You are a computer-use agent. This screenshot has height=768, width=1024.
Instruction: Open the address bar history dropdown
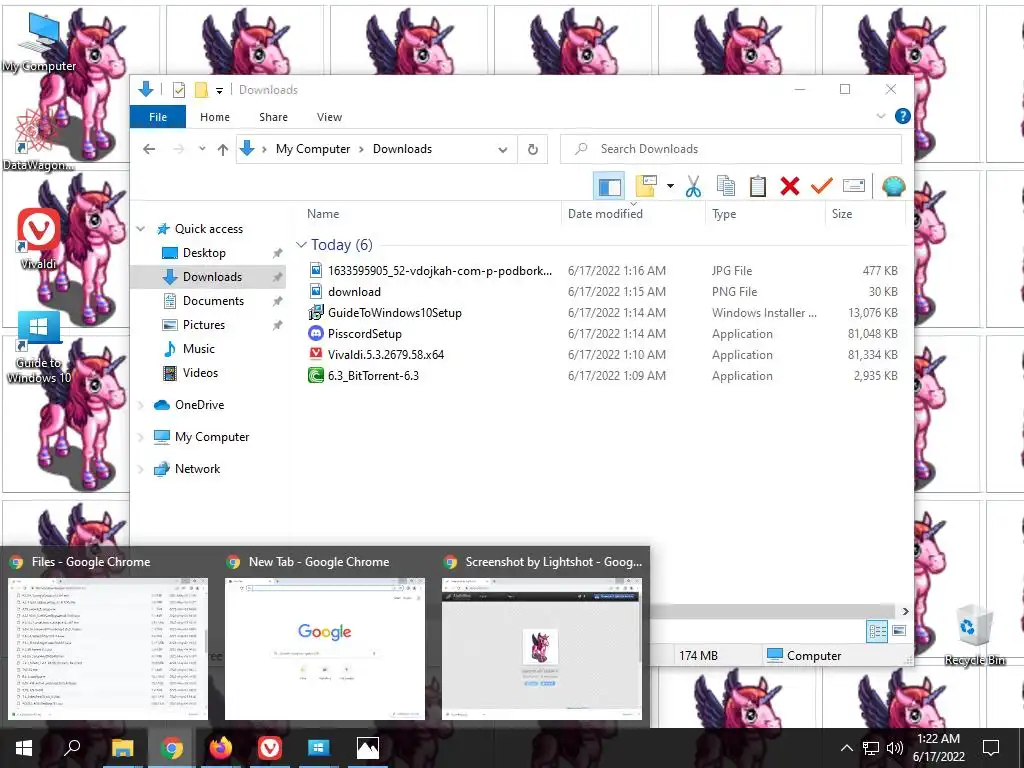click(503, 150)
